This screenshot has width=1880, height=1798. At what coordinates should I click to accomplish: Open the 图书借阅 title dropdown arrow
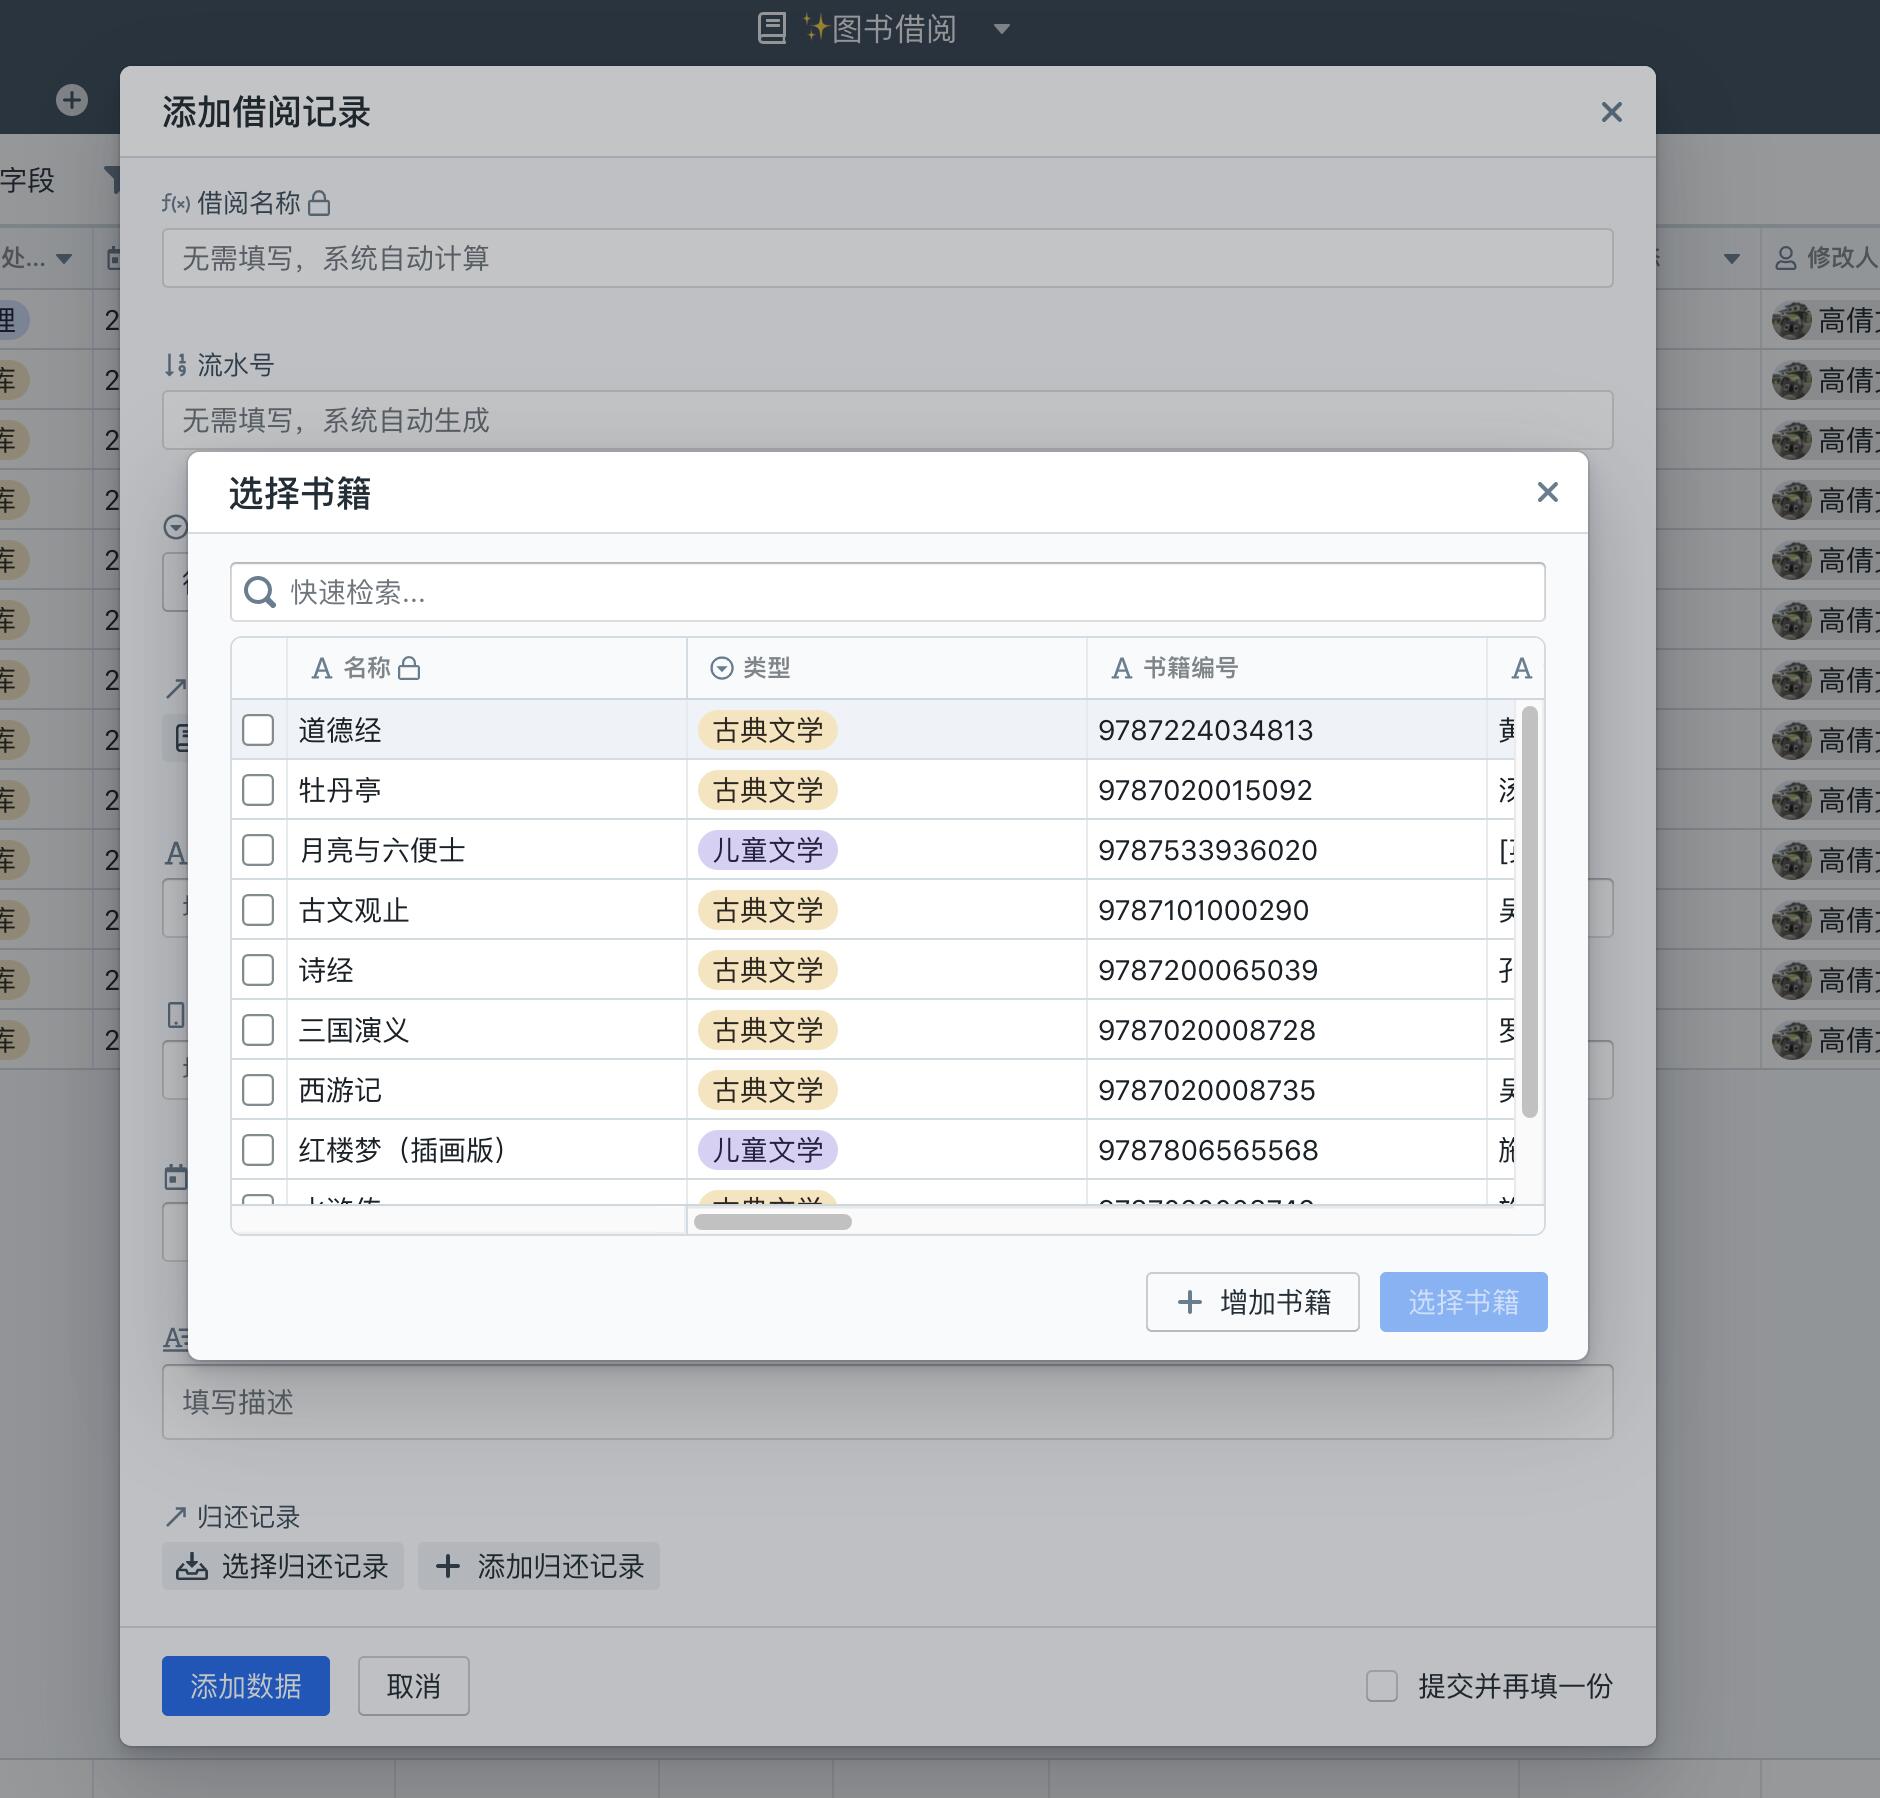(1001, 29)
